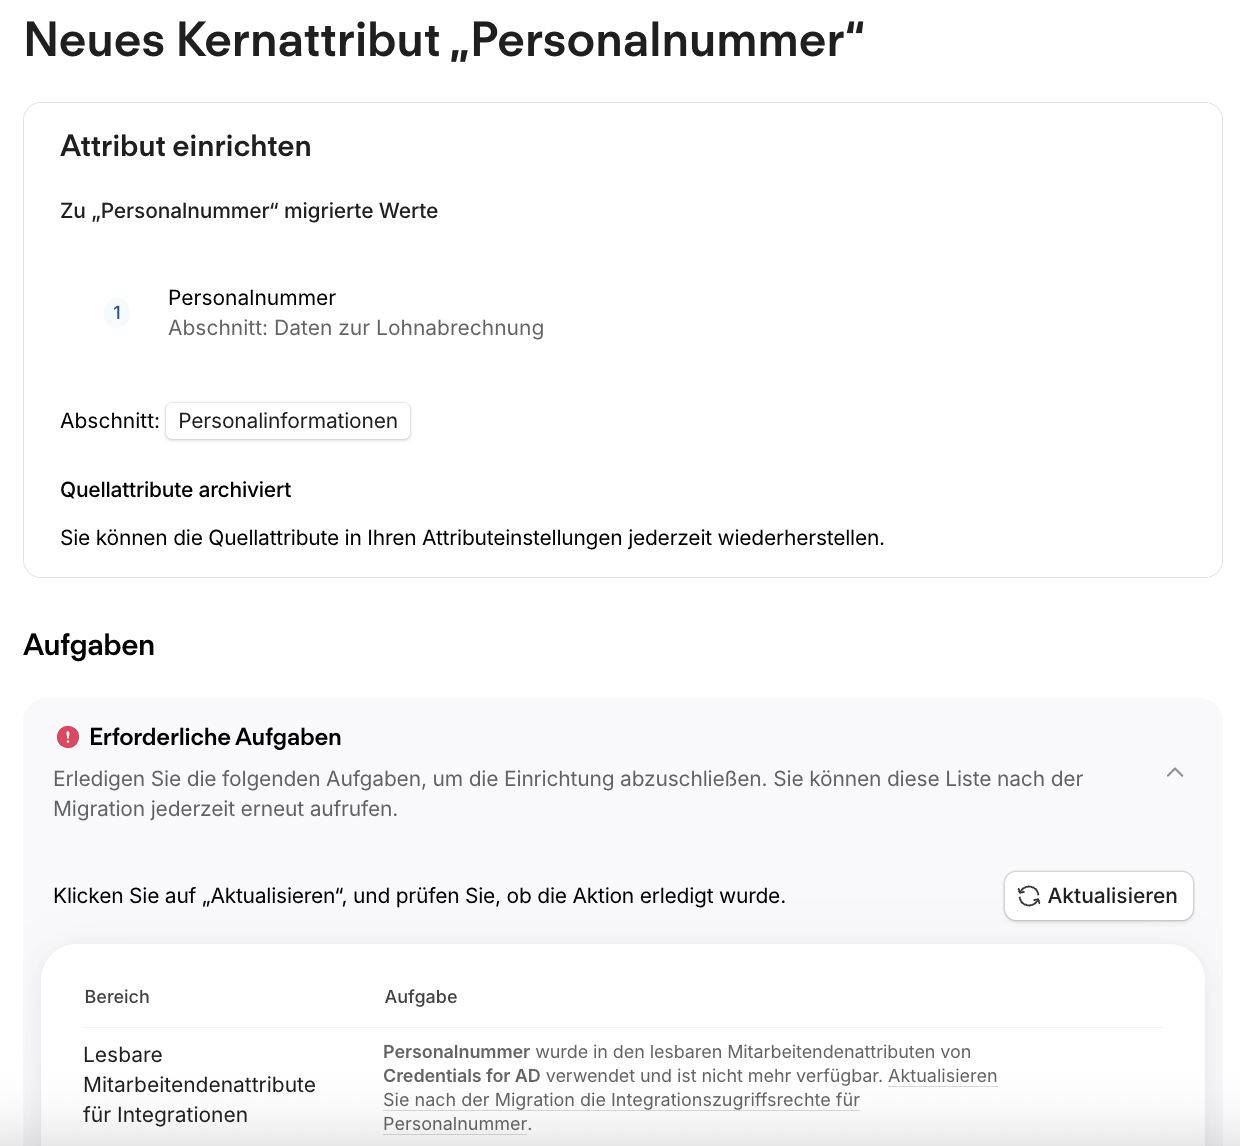This screenshot has width=1240, height=1146.
Task: Click the Attribut einrichten card heading
Action: pos(186,146)
